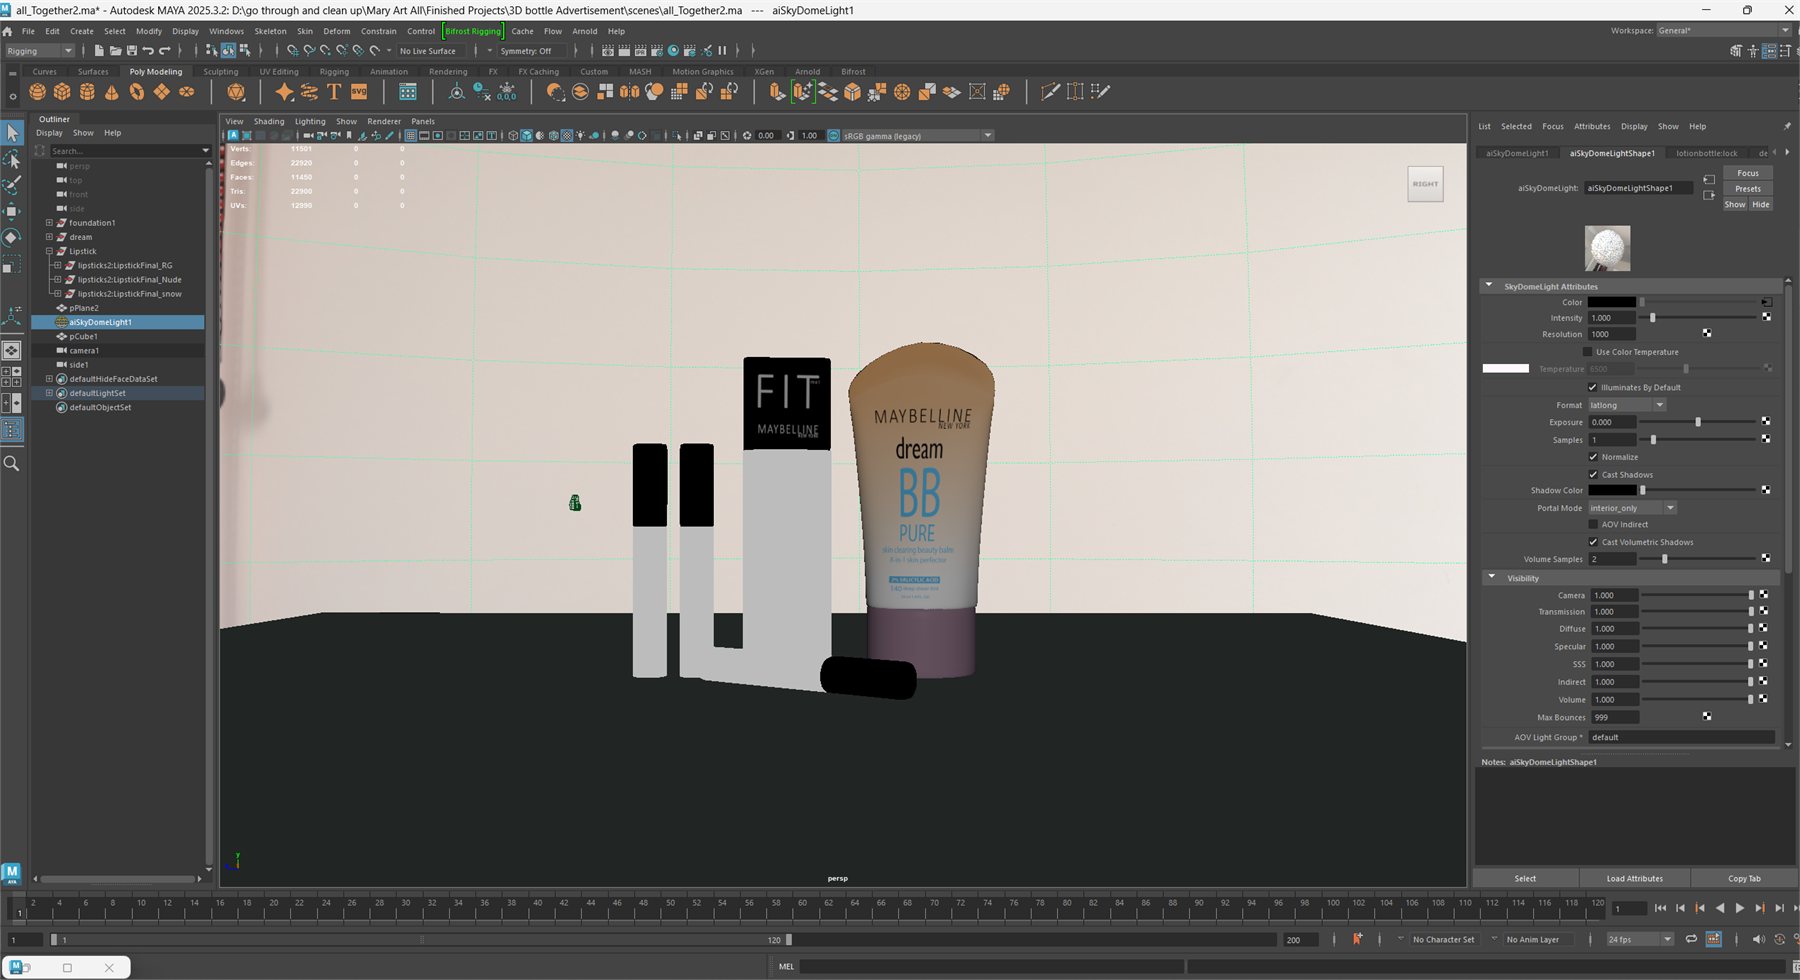The width and height of the screenshot is (1800, 980).
Task: Create a polygon cone from the shelf
Action: 112,92
